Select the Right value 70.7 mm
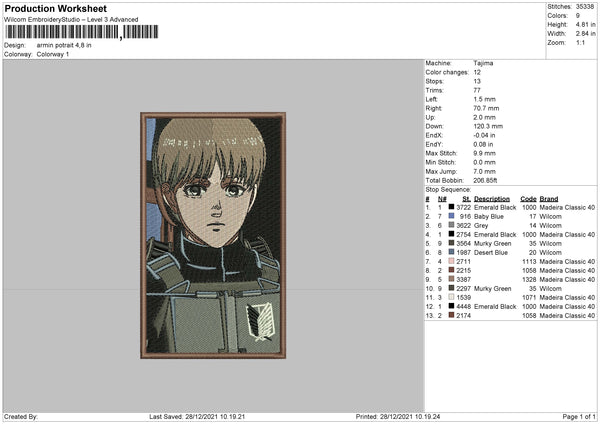The image size is (600, 424). point(486,108)
